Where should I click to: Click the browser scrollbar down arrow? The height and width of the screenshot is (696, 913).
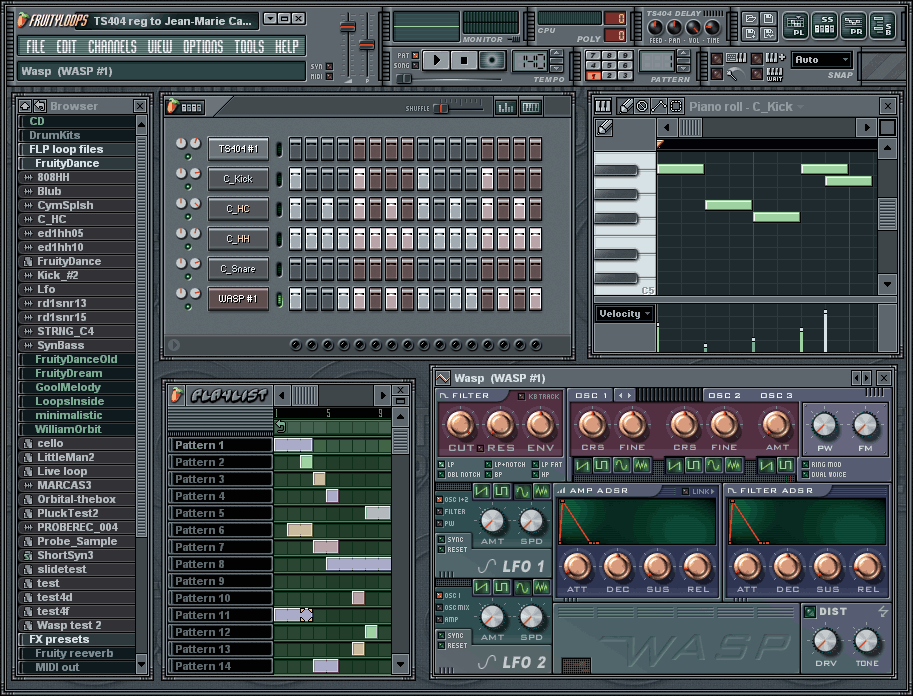(x=141, y=664)
